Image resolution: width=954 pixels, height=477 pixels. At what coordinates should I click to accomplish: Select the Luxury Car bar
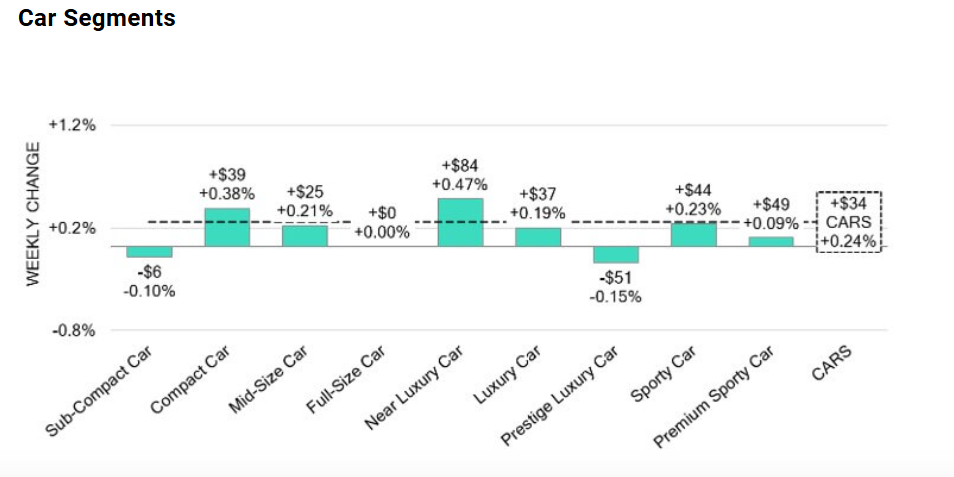pyautogui.click(x=538, y=237)
